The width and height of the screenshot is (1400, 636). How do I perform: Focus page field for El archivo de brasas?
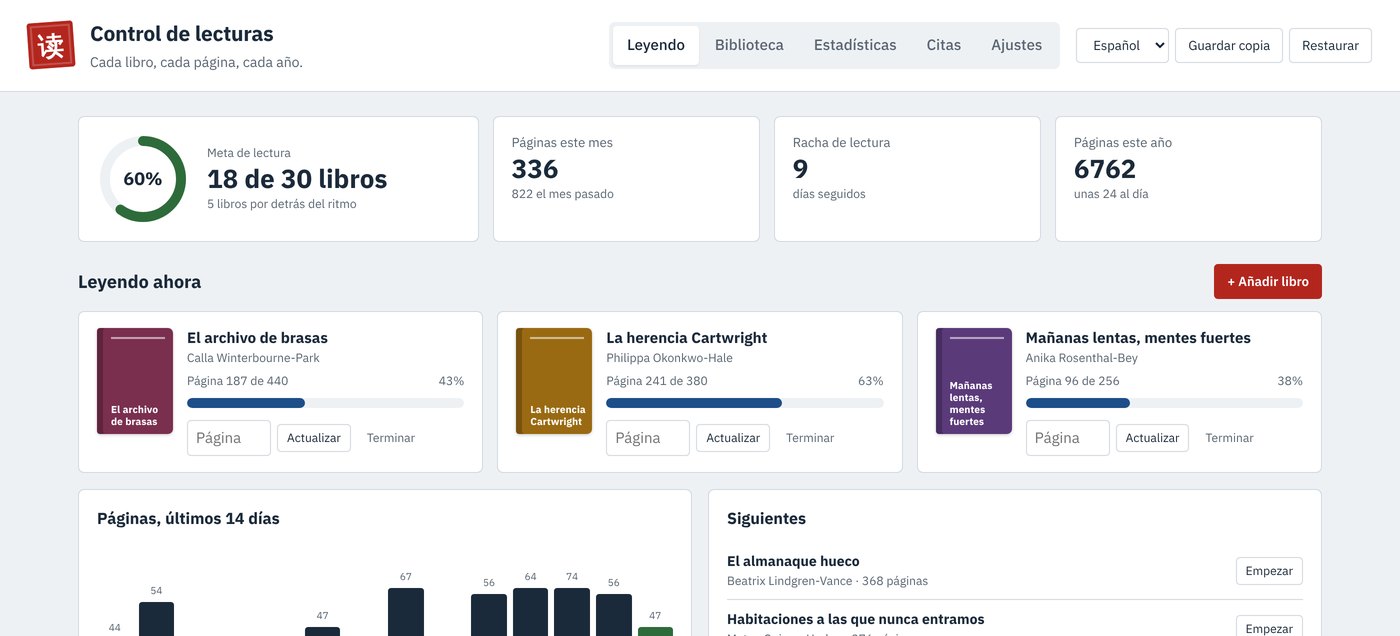click(229, 438)
